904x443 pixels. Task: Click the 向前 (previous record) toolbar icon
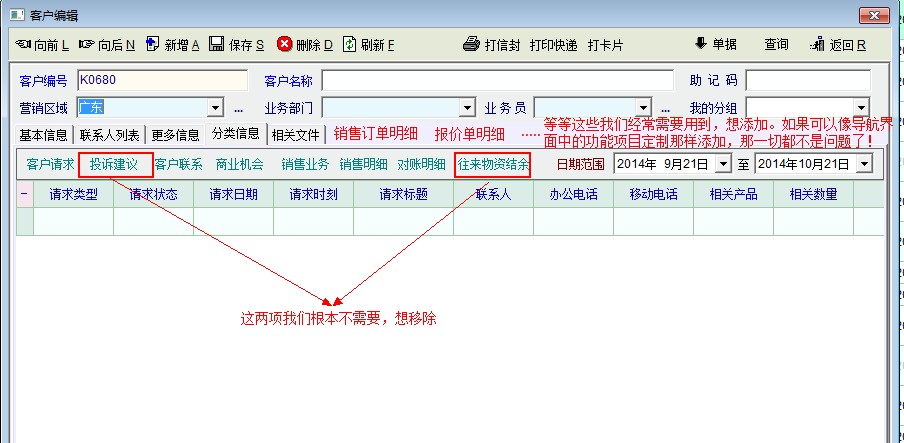click(x=23, y=45)
